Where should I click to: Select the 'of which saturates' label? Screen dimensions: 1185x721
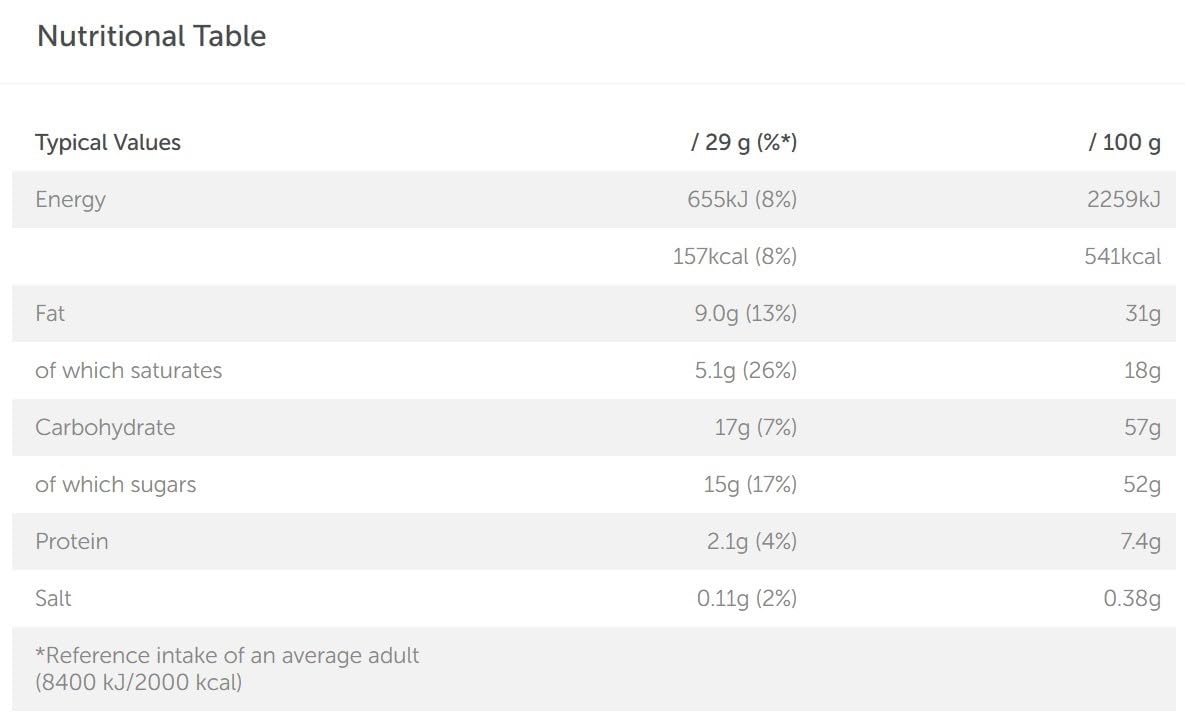[128, 371]
